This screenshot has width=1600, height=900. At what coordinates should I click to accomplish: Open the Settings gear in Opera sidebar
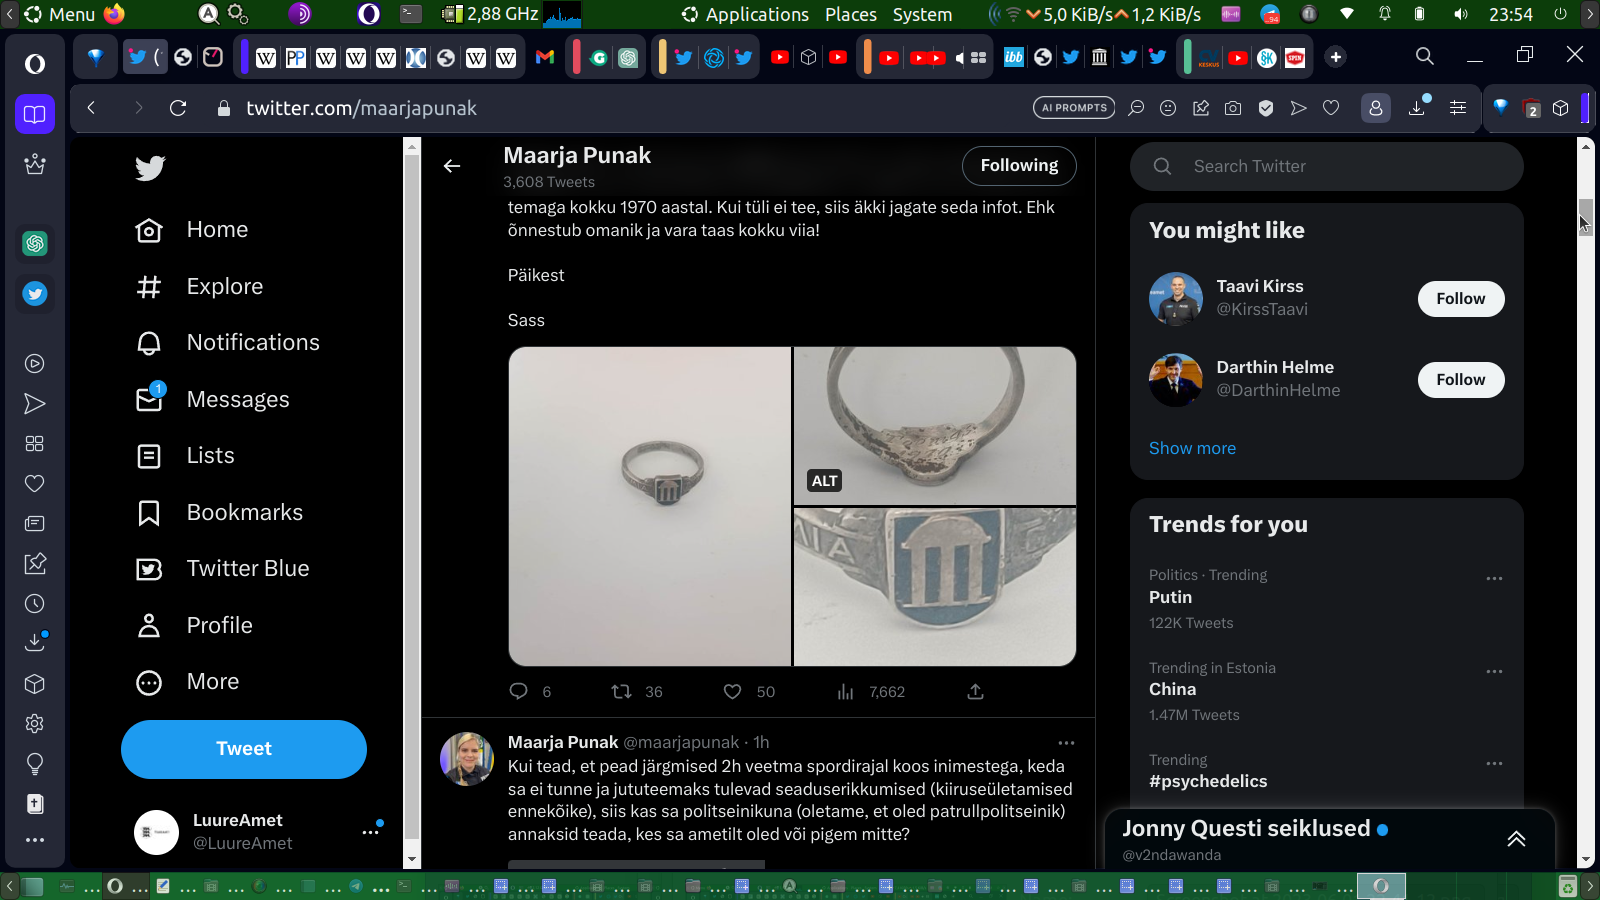coord(35,724)
